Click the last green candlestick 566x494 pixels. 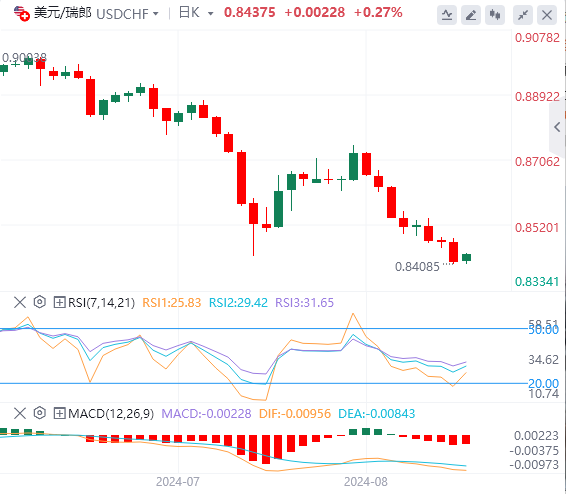[x=466, y=258]
